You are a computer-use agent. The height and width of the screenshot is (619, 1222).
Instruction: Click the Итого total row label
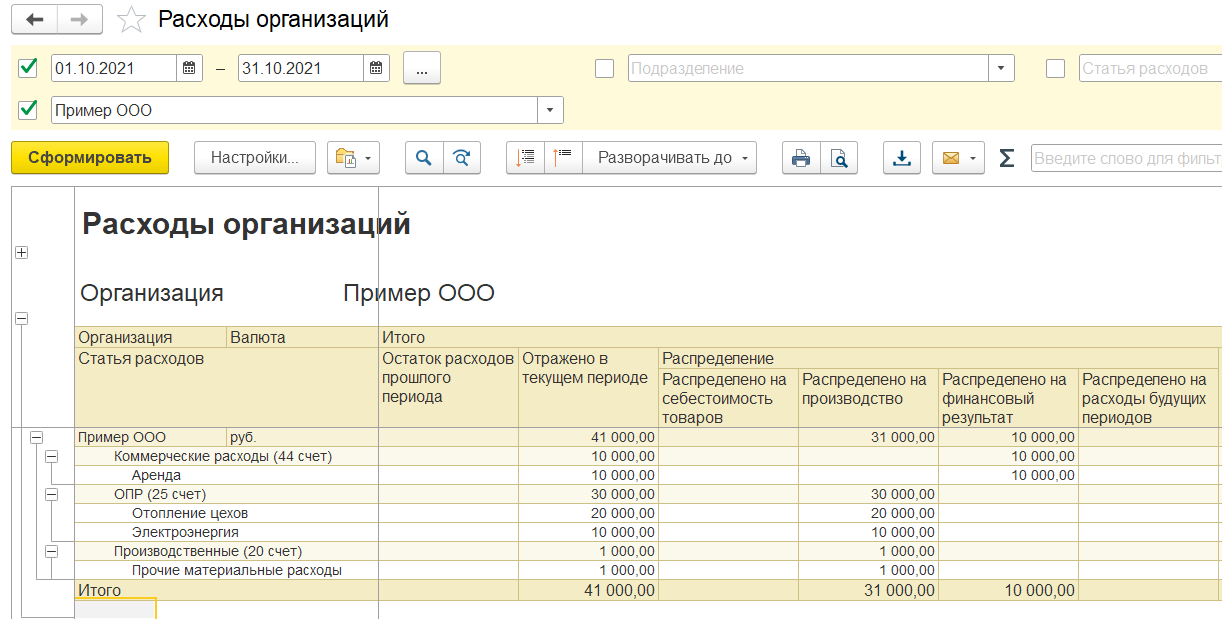coord(100,590)
